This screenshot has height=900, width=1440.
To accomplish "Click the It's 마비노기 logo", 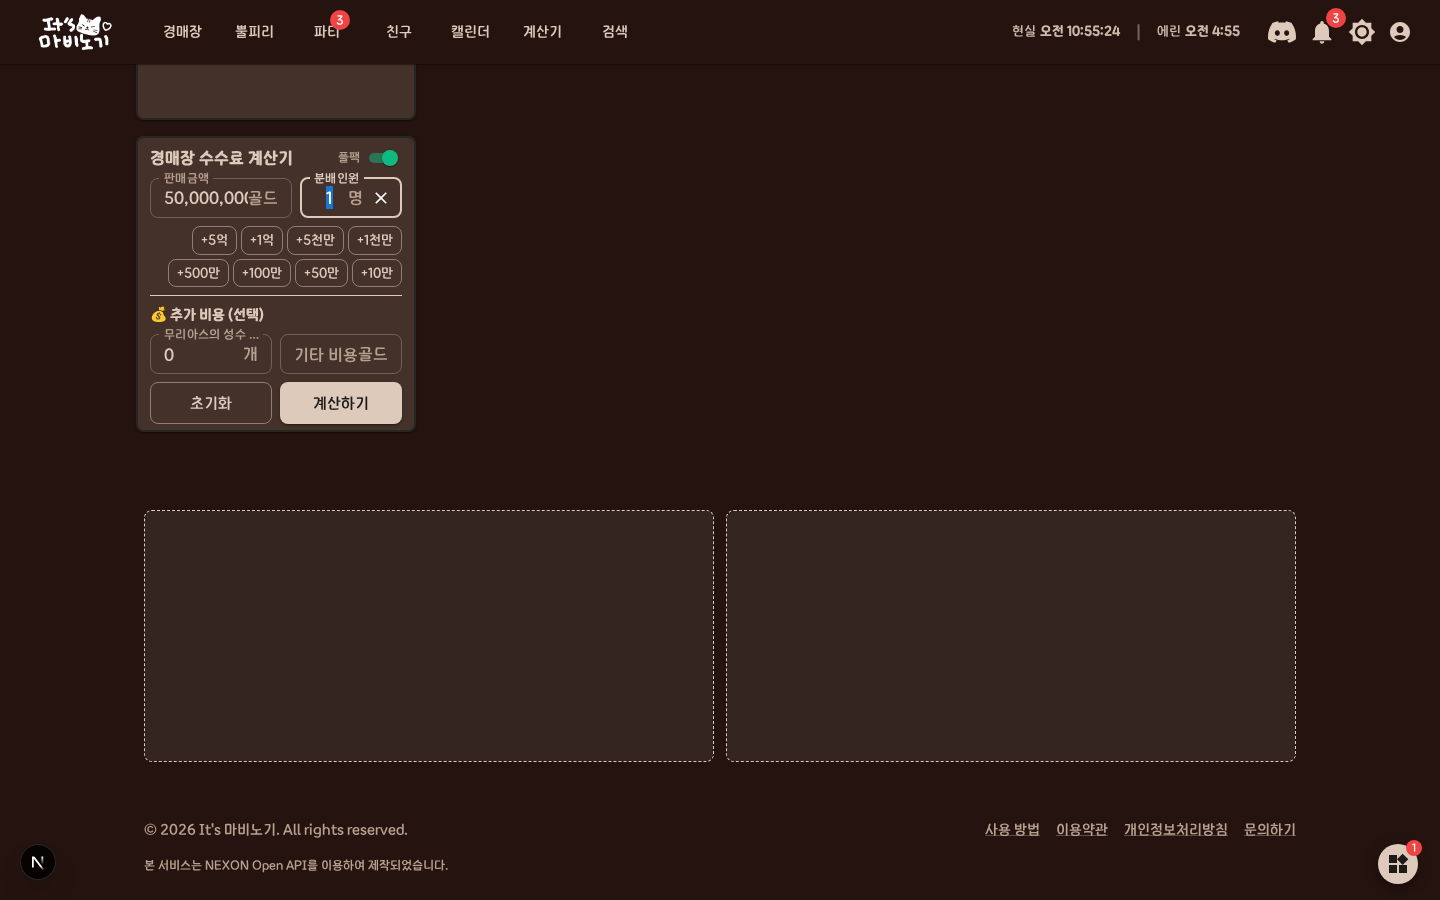I will click(75, 32).
